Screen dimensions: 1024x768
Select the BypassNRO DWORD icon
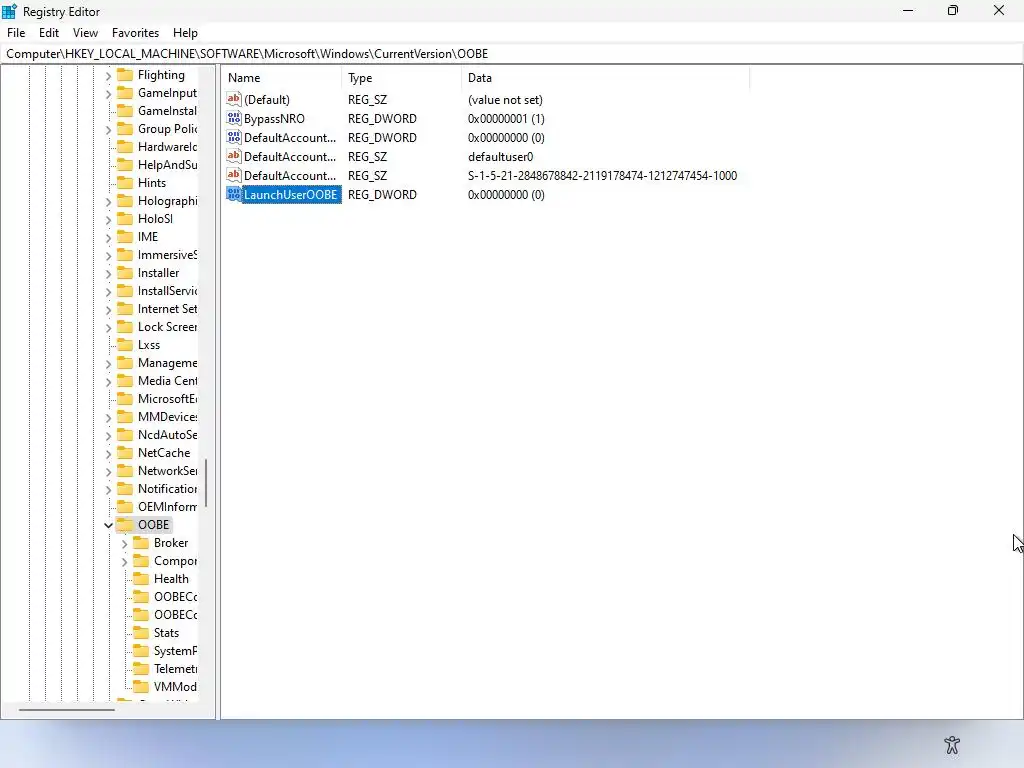[234, 118]
